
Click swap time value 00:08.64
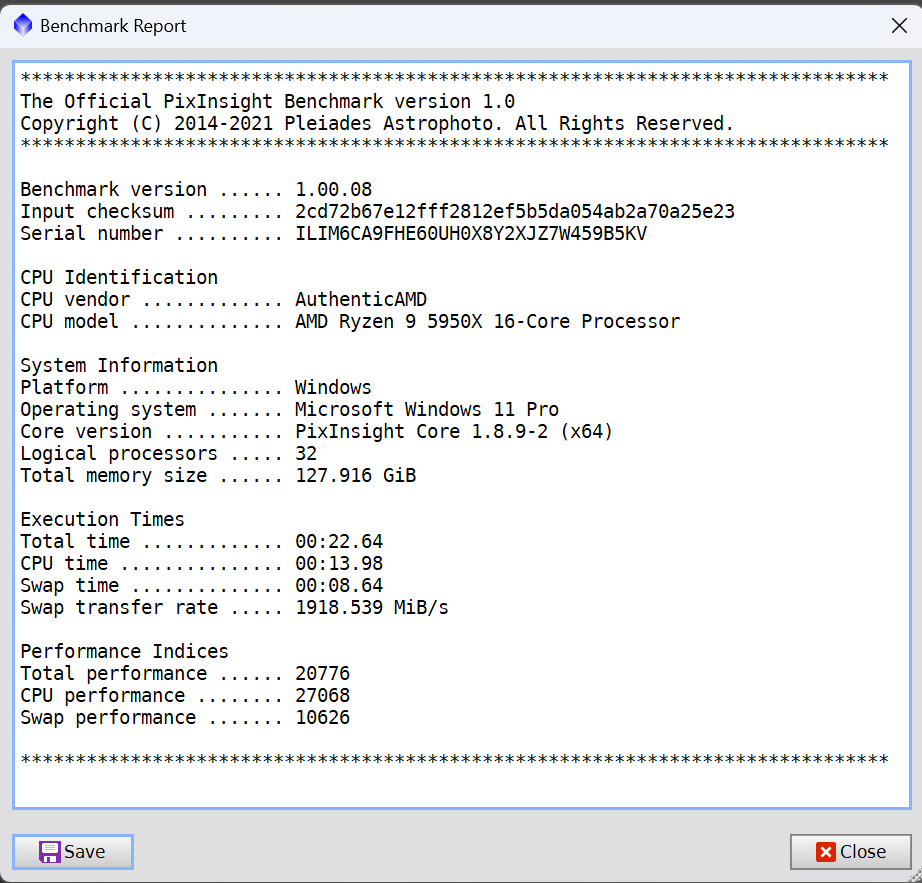[x=339, y=586]
